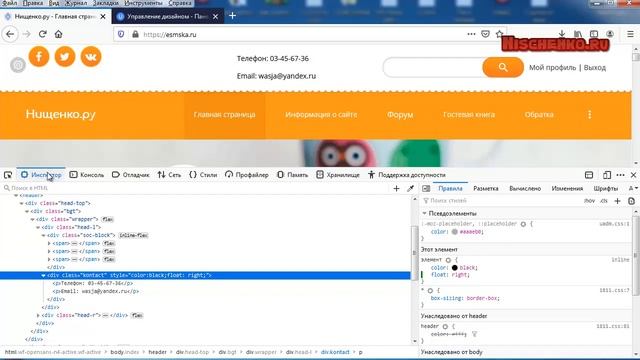This screenshot has height=360, width=640.
Task: Go back with the browser back arrow
Action: [10, 34]
